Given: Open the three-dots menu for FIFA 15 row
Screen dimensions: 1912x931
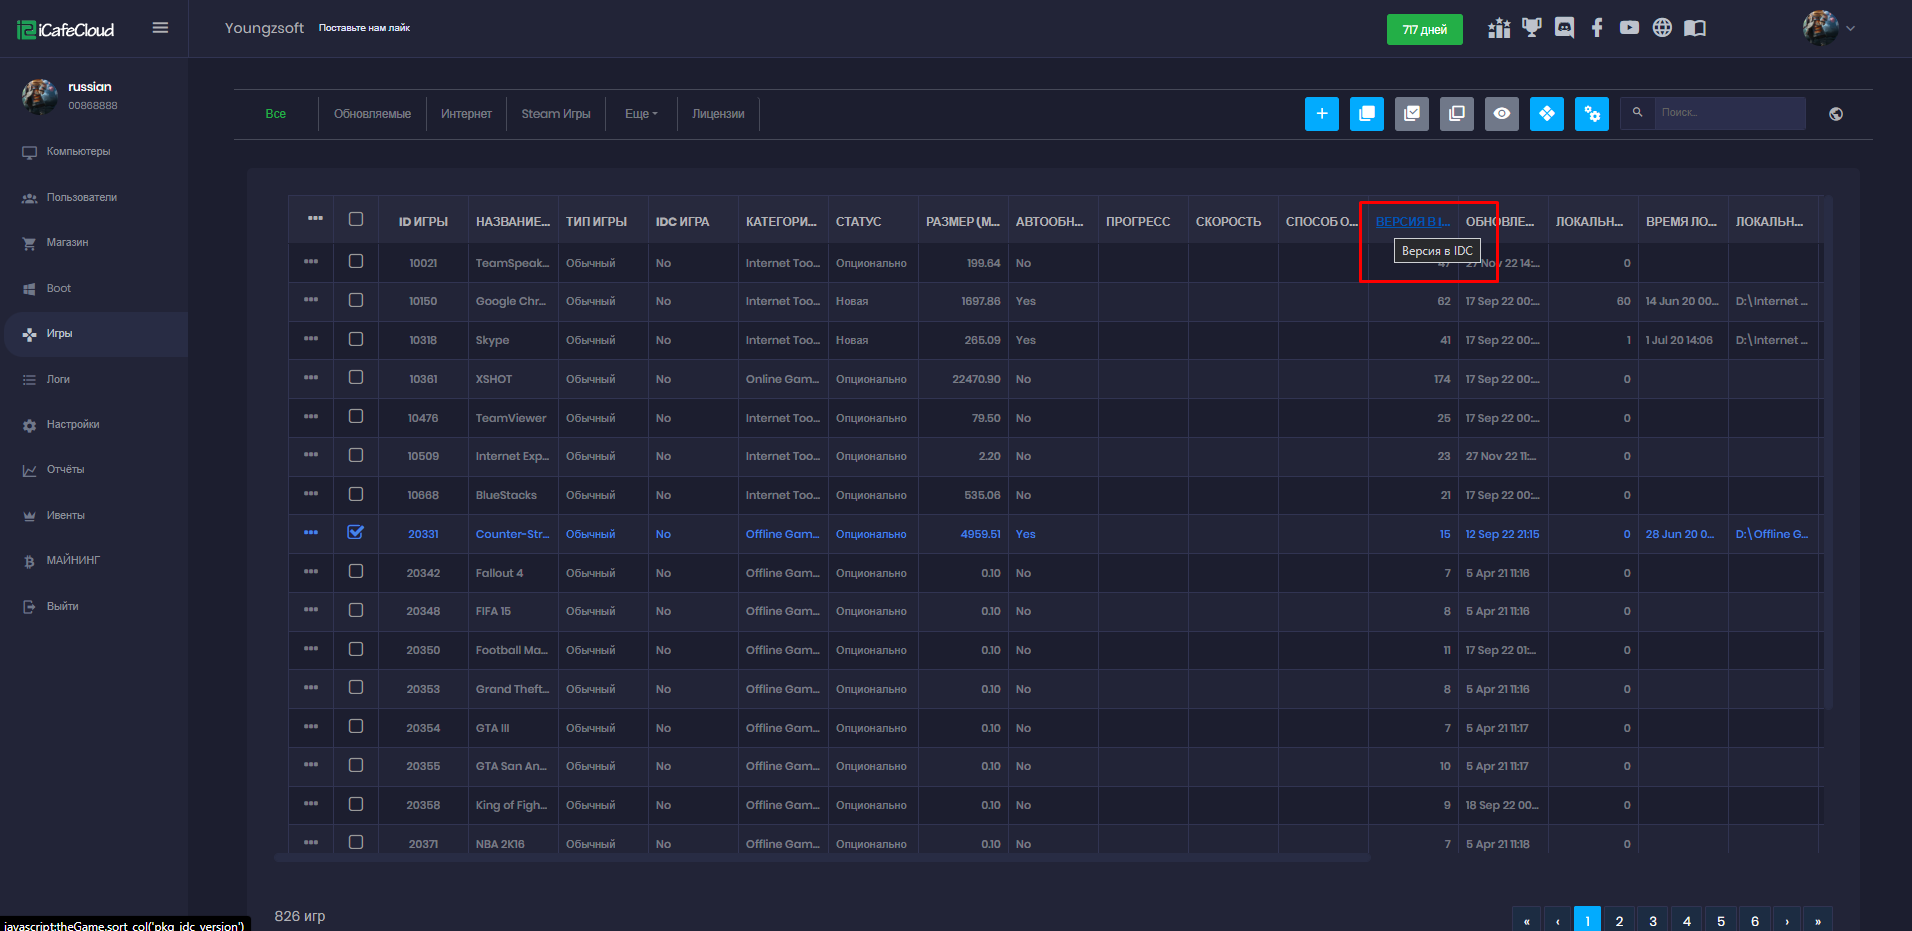Looking at the screenshot, I should [x=311, y=610].
